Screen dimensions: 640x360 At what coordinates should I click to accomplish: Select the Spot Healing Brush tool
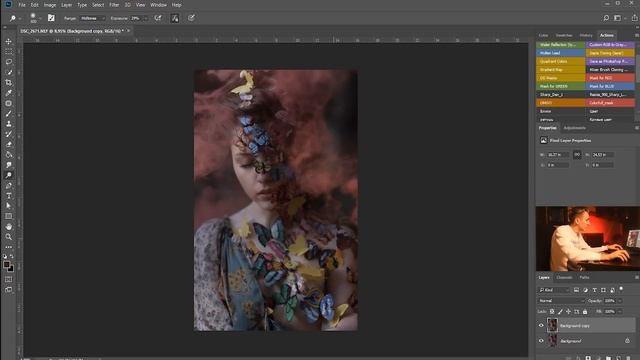(x=9, y=103)
